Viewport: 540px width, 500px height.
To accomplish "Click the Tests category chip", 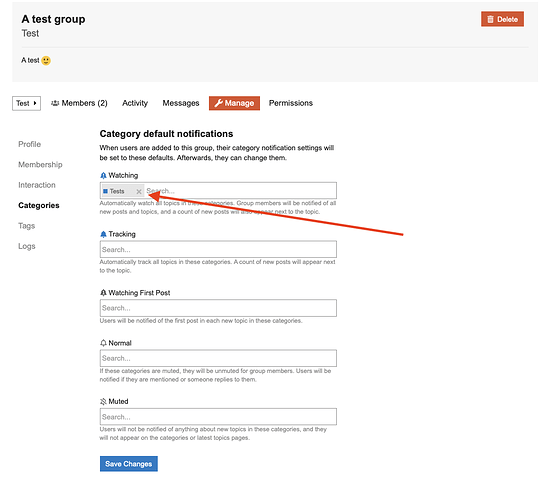I will tap(123, 191).
